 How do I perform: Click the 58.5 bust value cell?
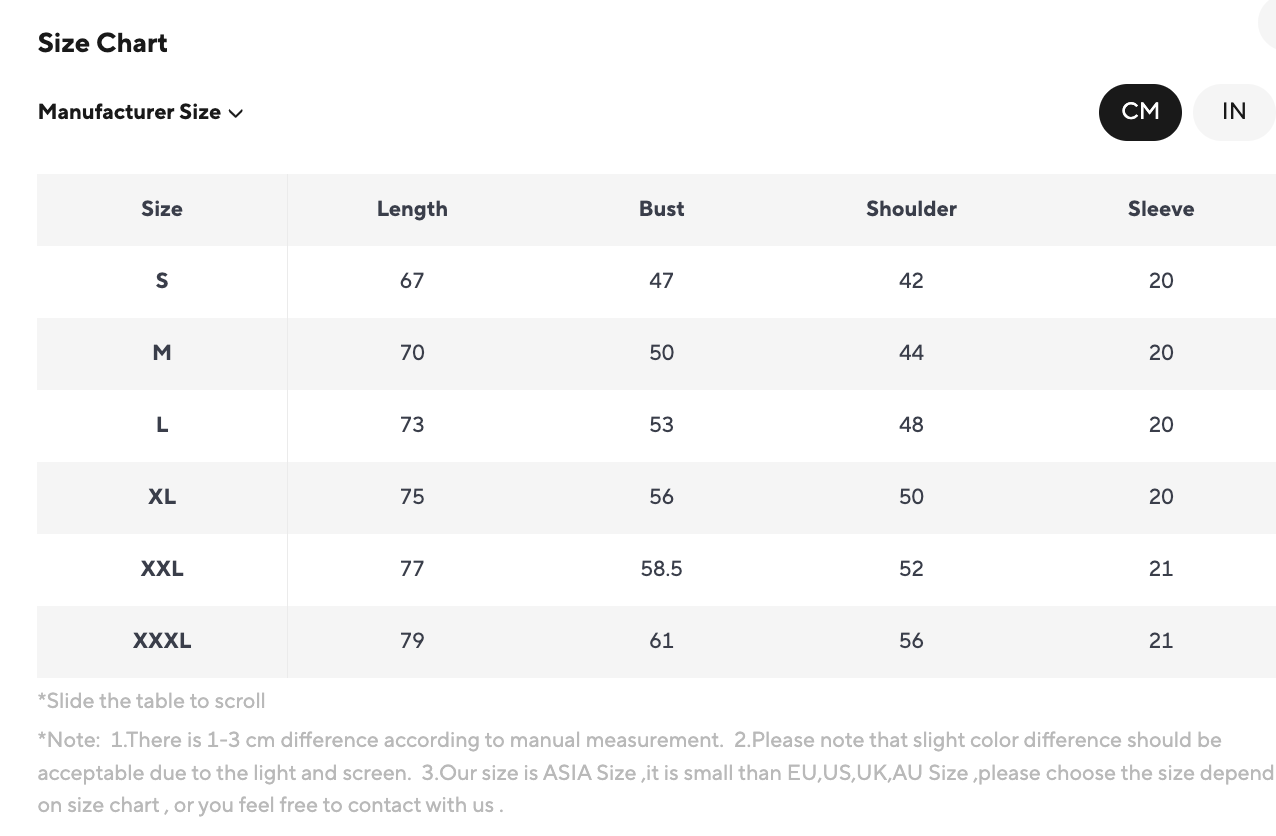[x=662, y=569]
